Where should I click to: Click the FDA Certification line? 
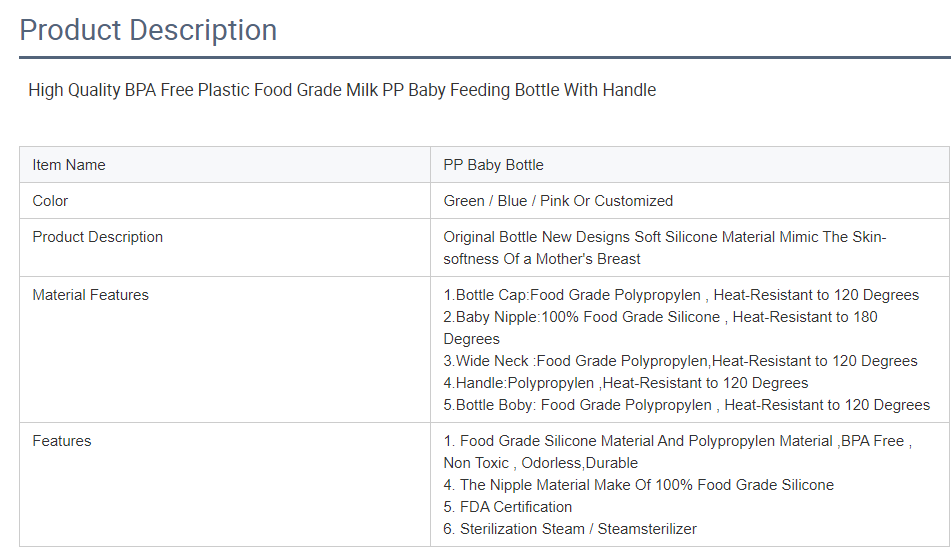click(x=508, y=506)
